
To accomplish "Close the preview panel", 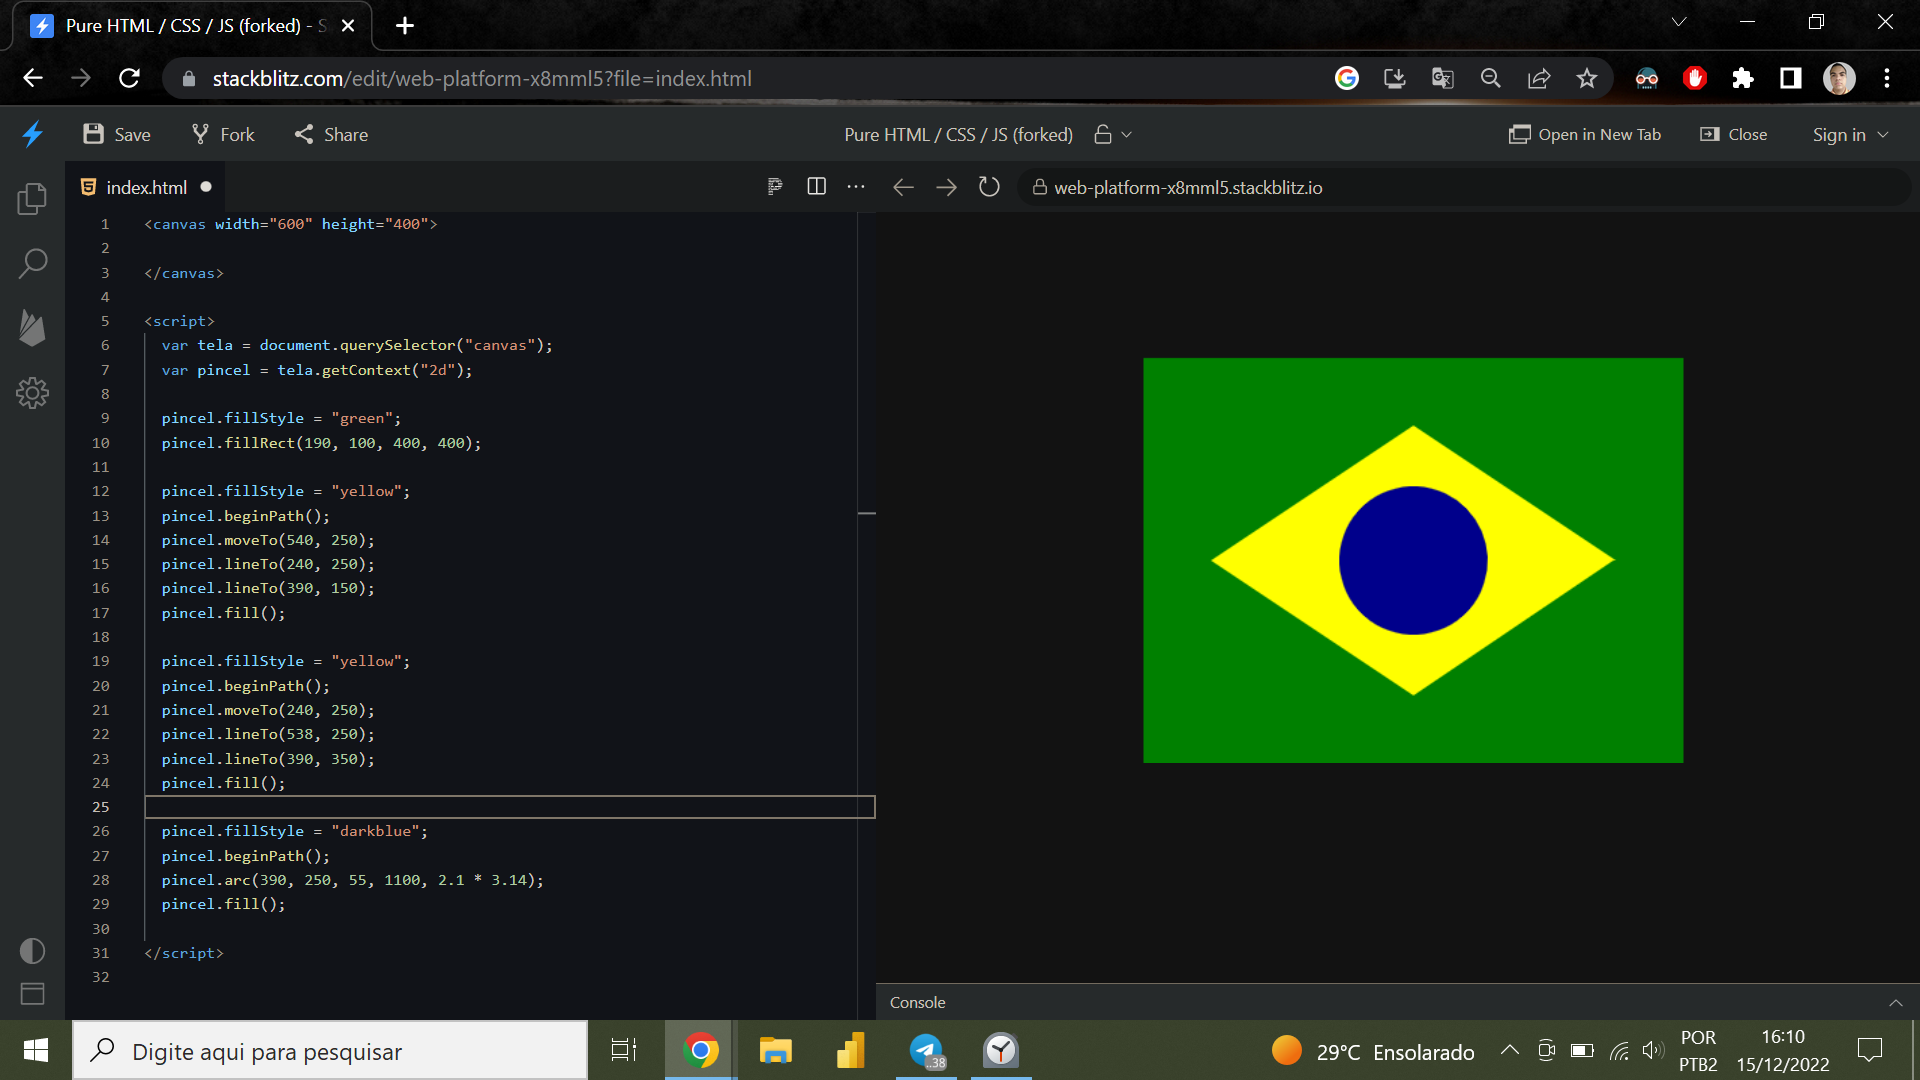I will tap(1734, 134).
